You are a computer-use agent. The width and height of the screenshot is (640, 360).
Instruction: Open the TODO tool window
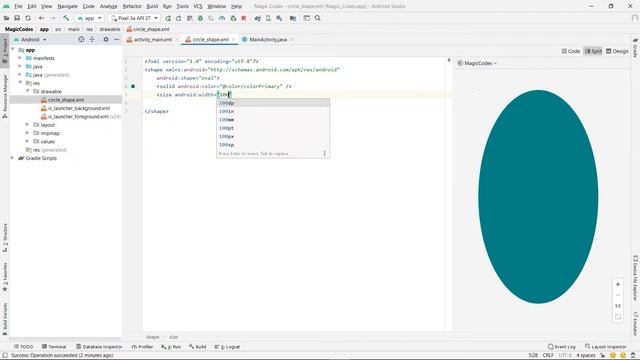click(23, 347)
